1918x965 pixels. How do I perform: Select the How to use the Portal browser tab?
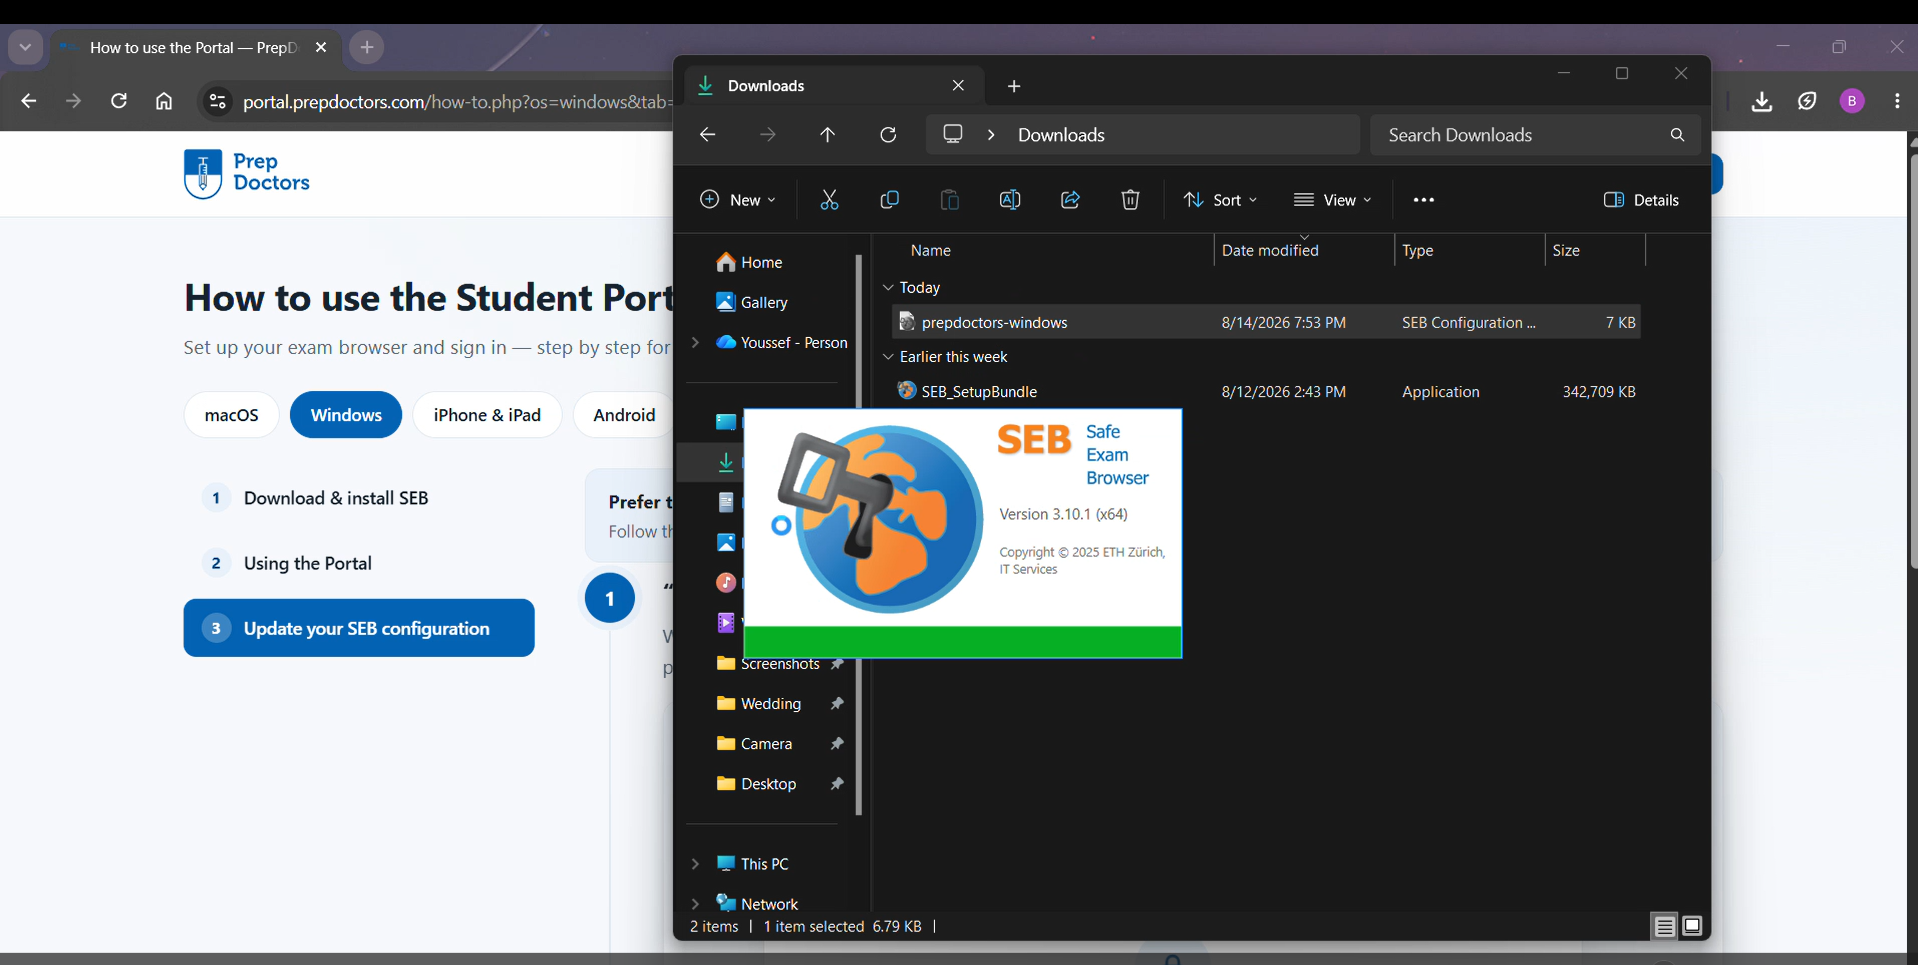pos(193,48)
